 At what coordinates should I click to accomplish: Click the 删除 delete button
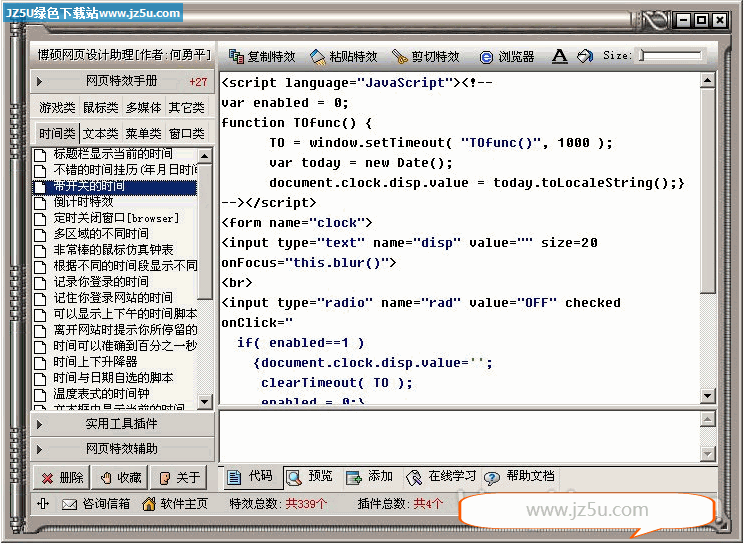click(x=62, y=478)
